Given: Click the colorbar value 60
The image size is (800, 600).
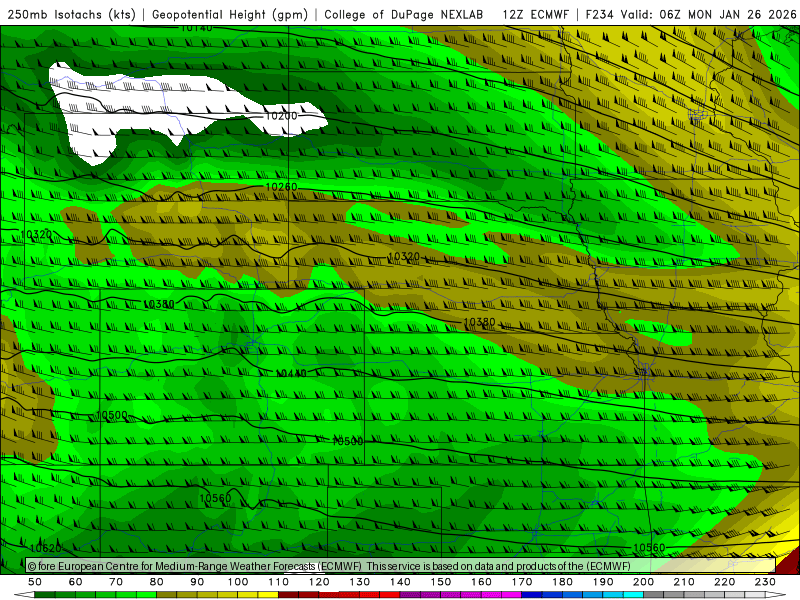Looking at the screenshot, I should pos(76,582).
